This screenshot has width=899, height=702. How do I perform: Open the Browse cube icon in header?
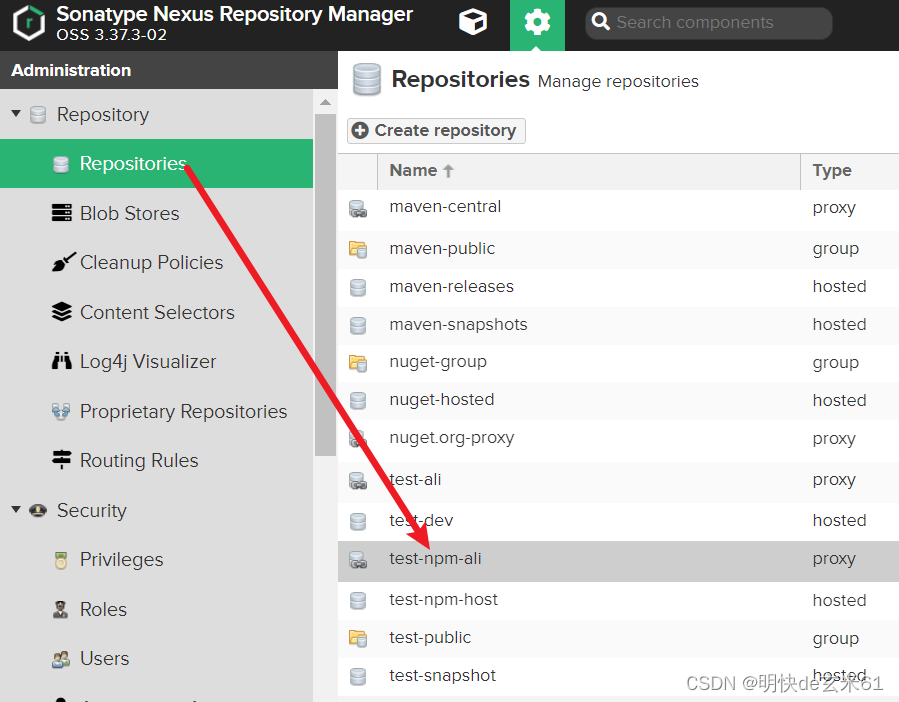(473, 22)
